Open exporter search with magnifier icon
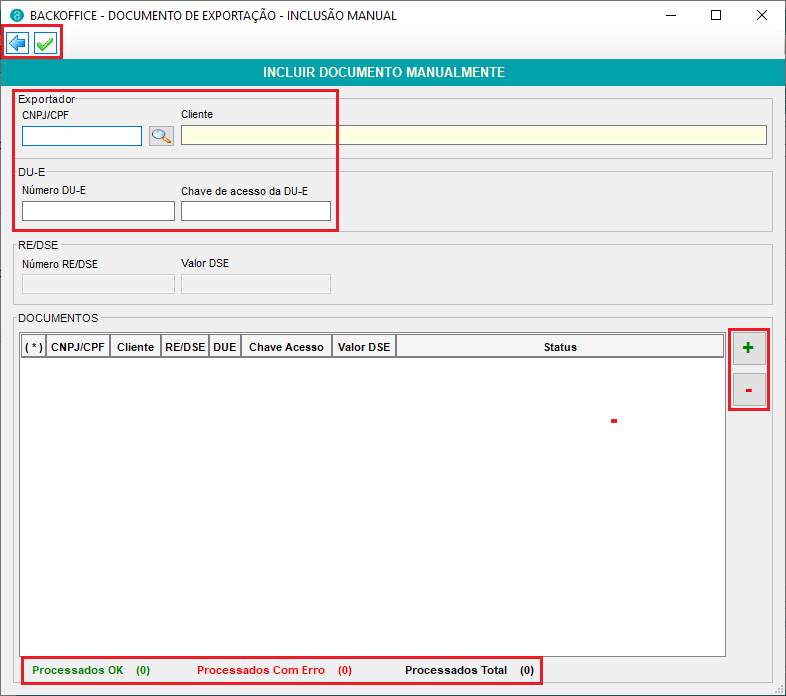Image resolution: width=786 pixels, height=696 pixels. point(161,136)
